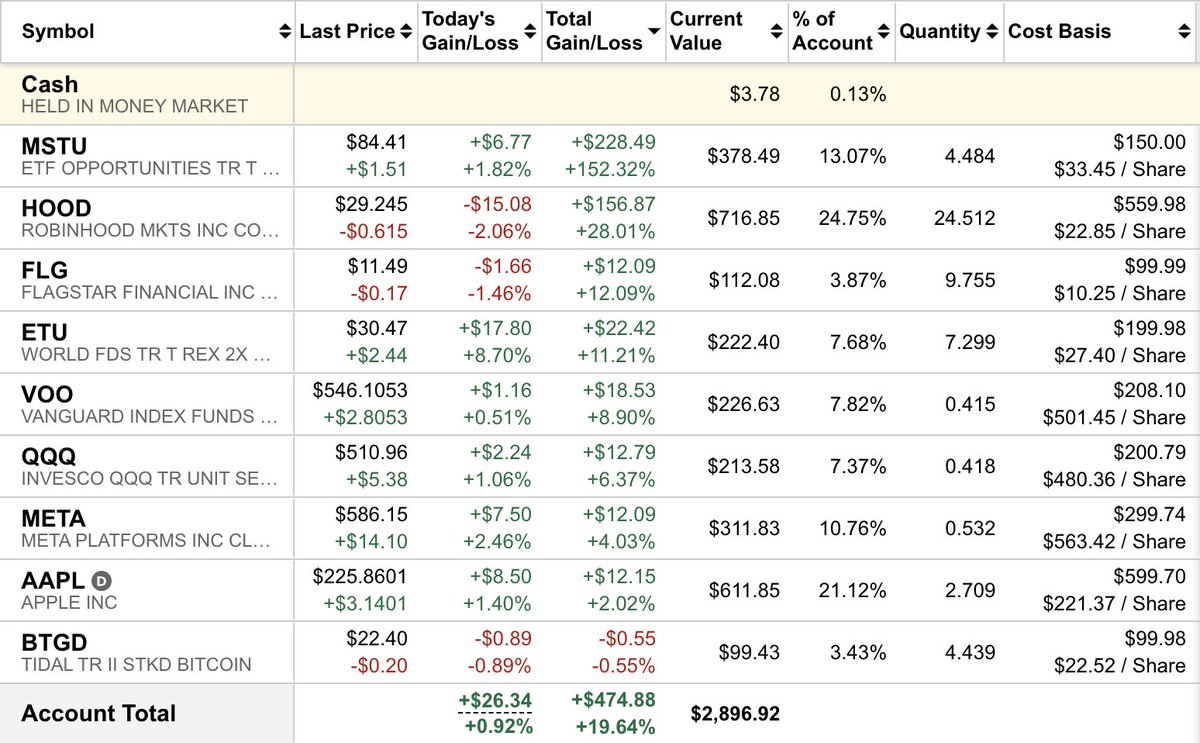
Task: Sort table by Symbol column arrows
Action: click(284, 32)
